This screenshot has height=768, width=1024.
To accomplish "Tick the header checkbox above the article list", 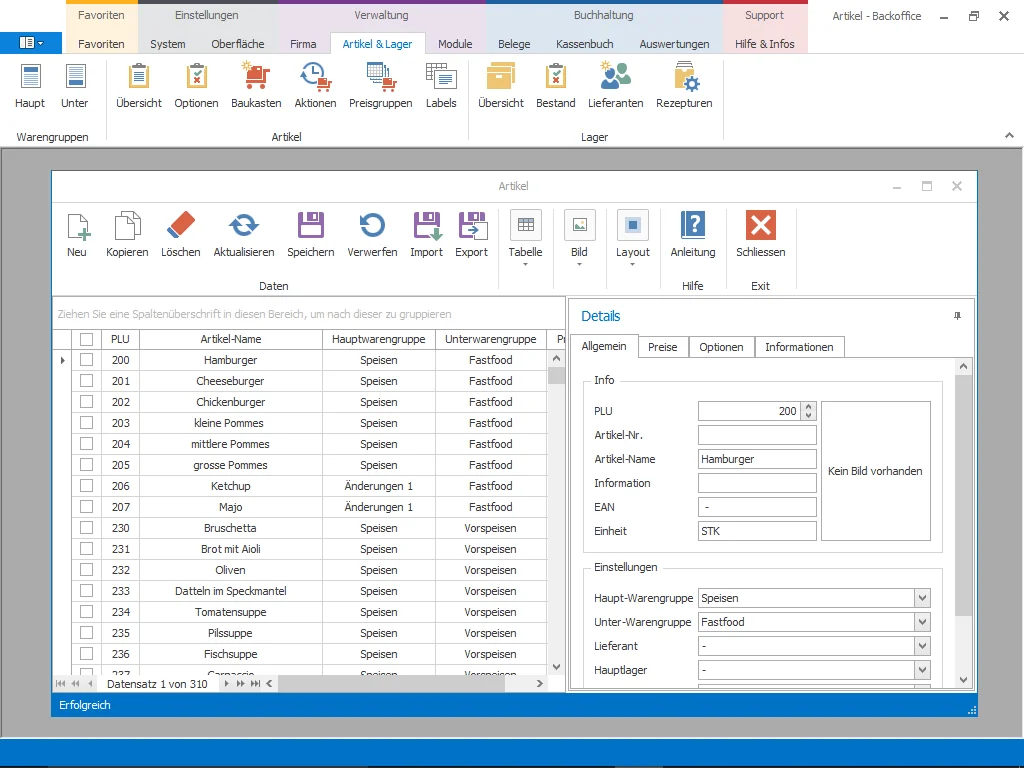I will pos(86,338).
